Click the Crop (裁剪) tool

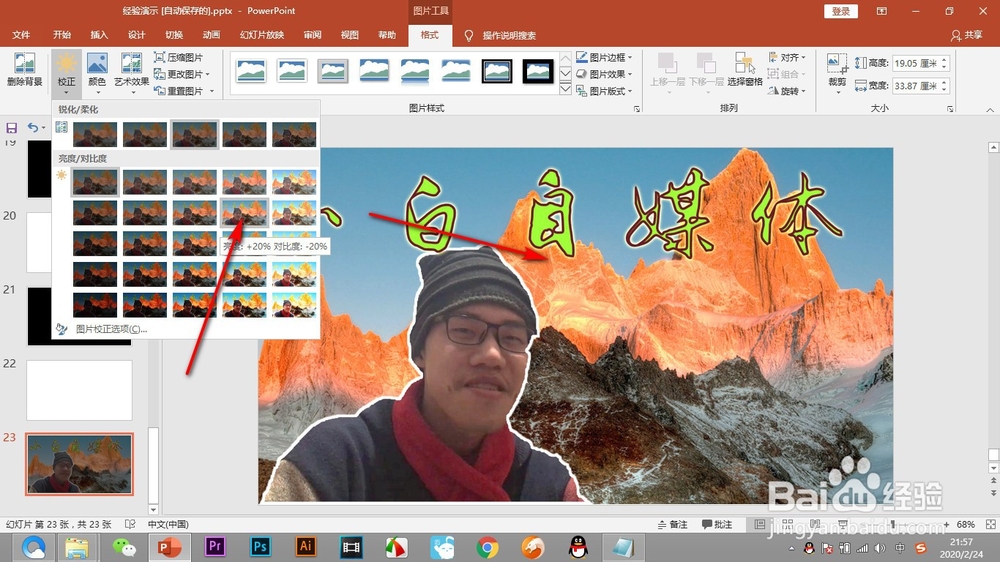click(837, 72)
